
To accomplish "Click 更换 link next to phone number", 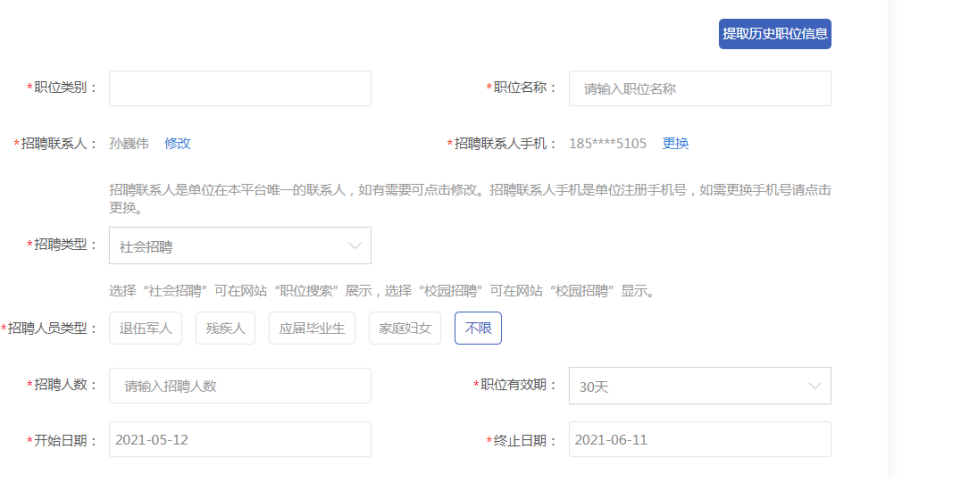I will 675,143.
